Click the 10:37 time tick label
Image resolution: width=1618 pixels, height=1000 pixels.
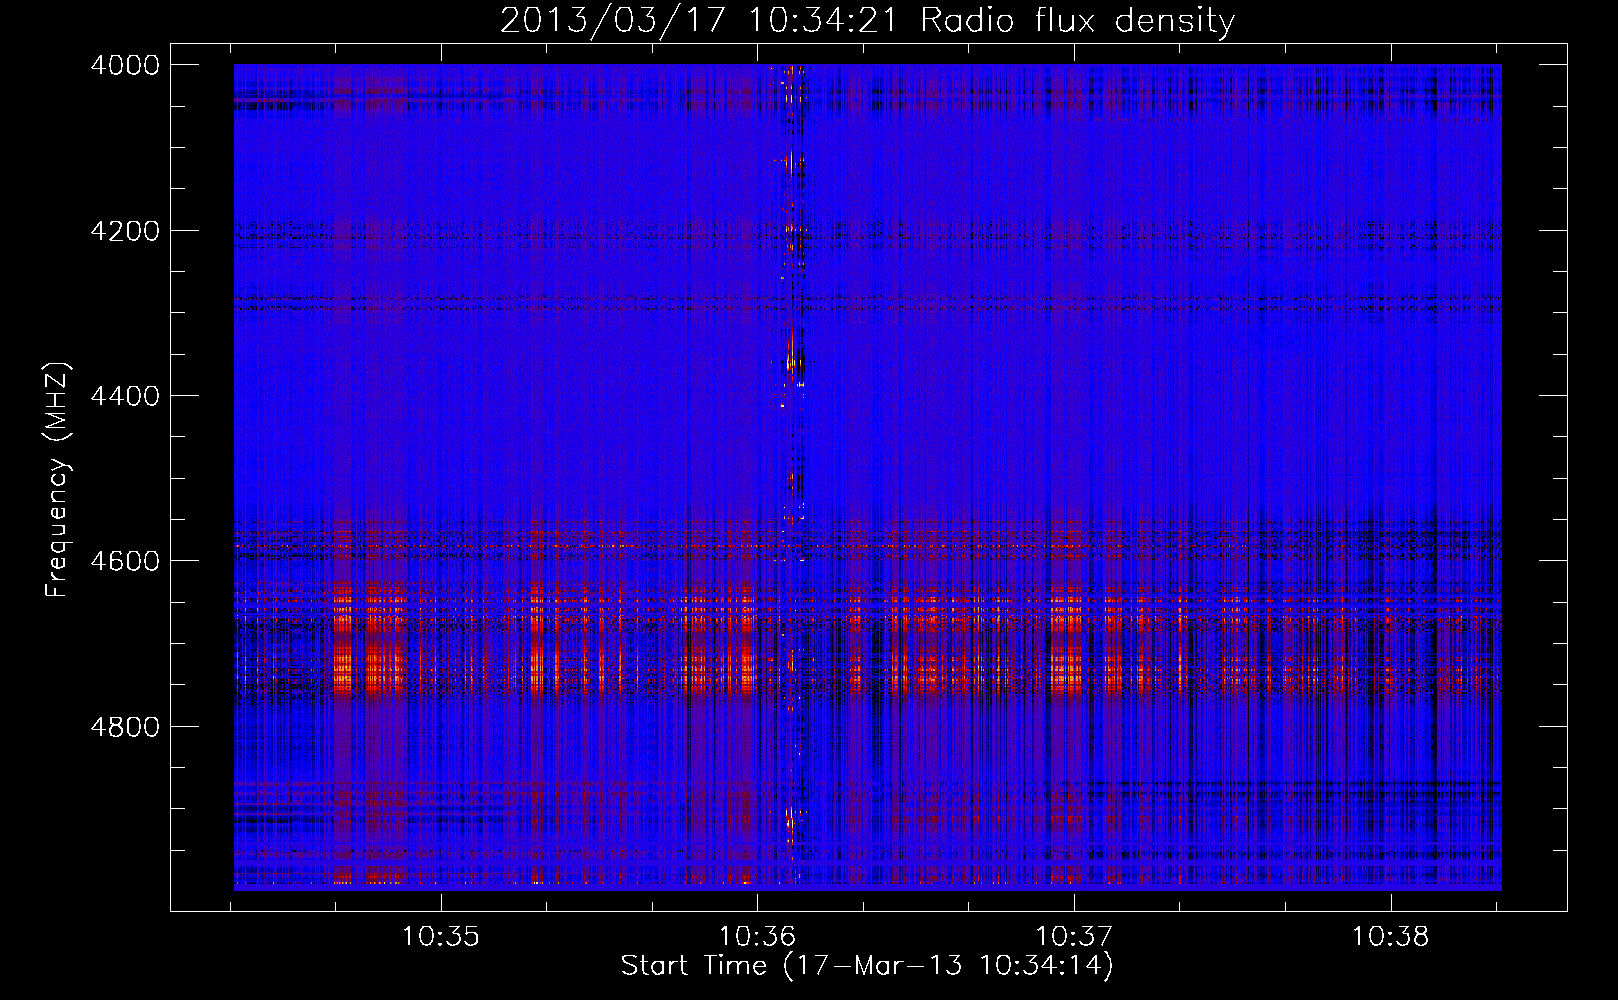(1074, 936)
